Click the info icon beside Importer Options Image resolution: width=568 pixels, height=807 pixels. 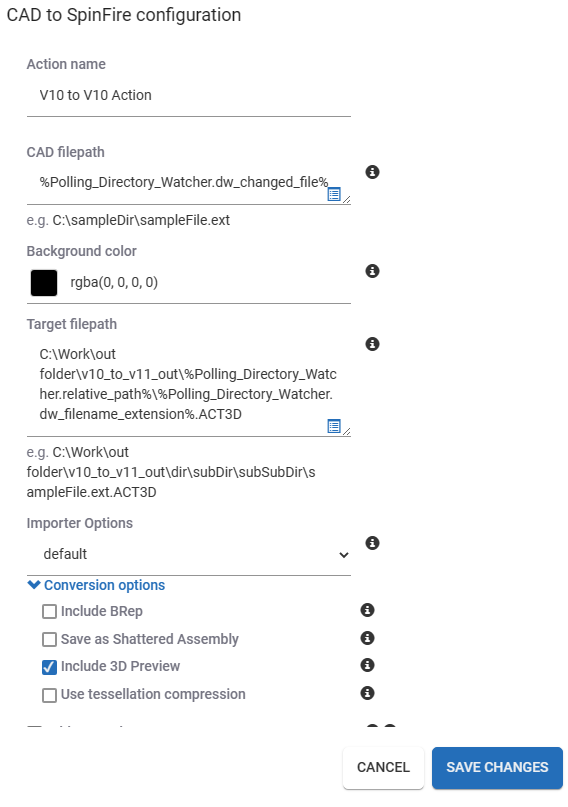pos(372,543)
